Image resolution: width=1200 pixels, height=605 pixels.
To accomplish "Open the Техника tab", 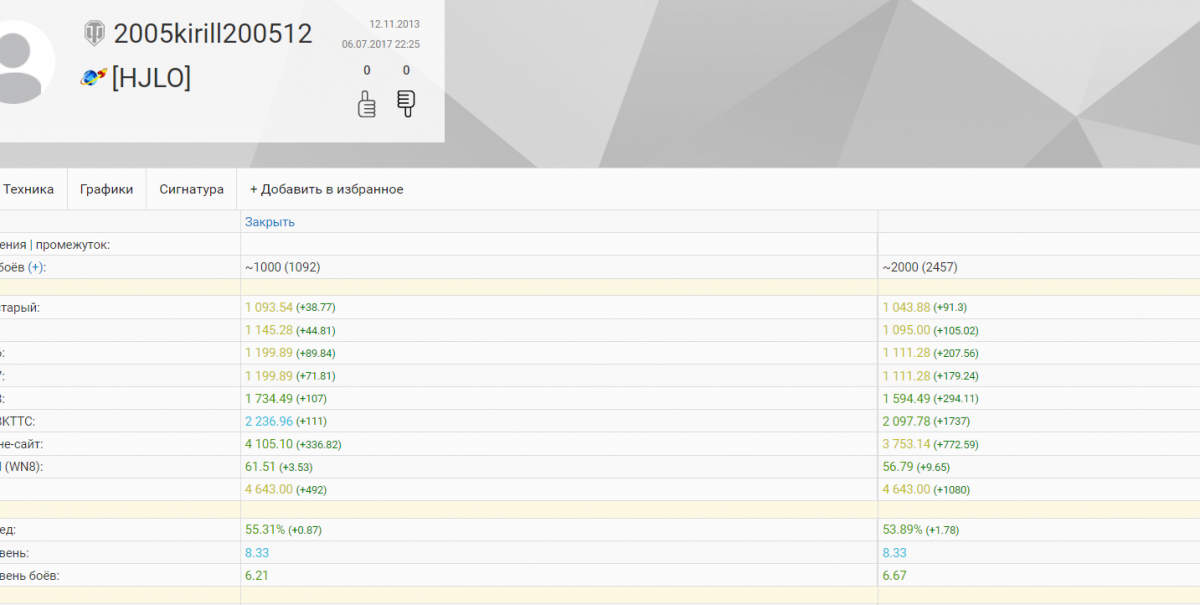I will point(29,189).
